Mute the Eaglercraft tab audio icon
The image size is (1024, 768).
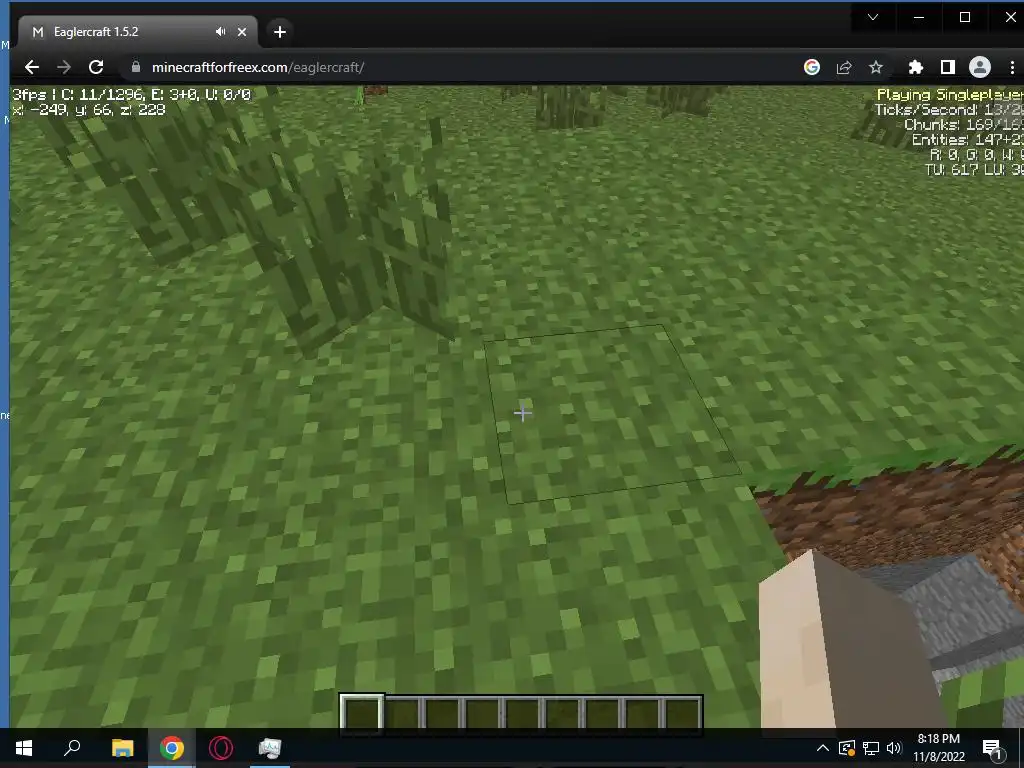220,31
